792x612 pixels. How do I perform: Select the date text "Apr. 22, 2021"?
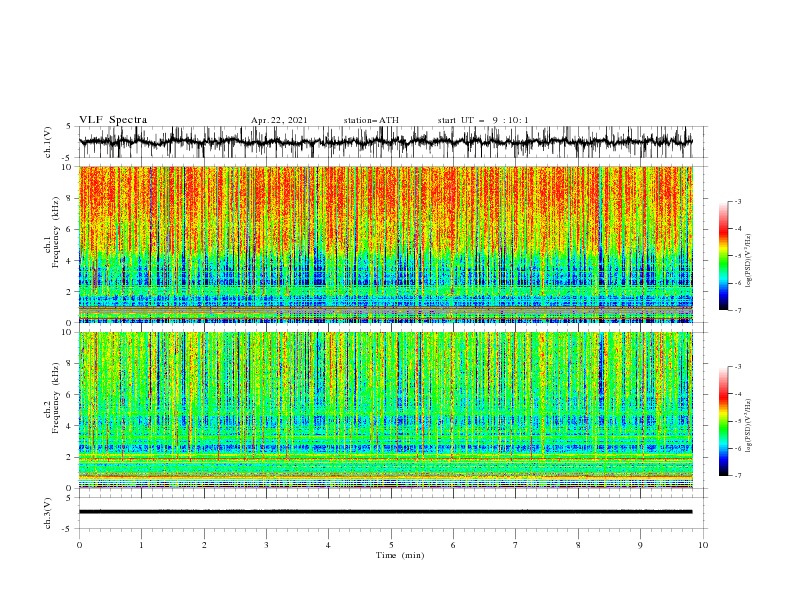(x=279, y=120)
